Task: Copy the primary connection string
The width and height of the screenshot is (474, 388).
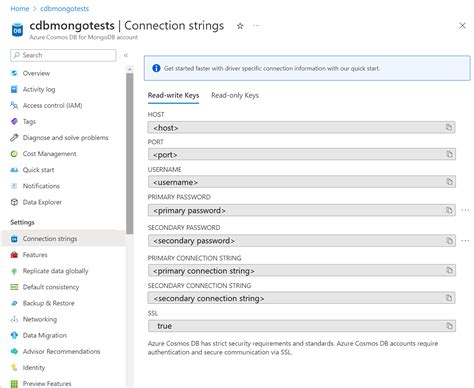Action: point(449,270)
